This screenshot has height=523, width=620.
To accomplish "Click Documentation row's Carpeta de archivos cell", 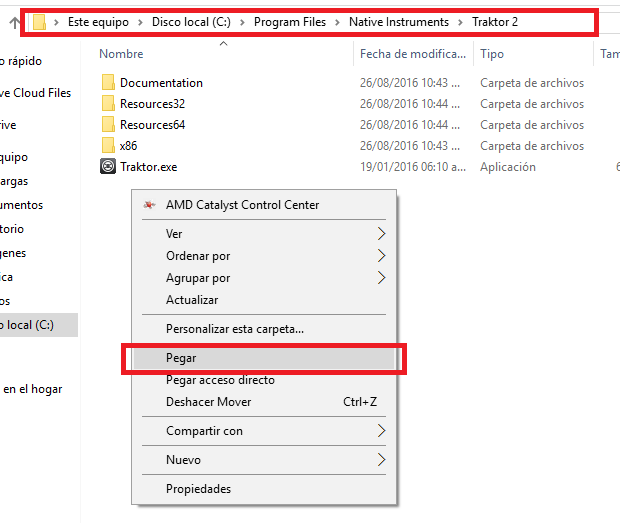I will click(532, 83).
